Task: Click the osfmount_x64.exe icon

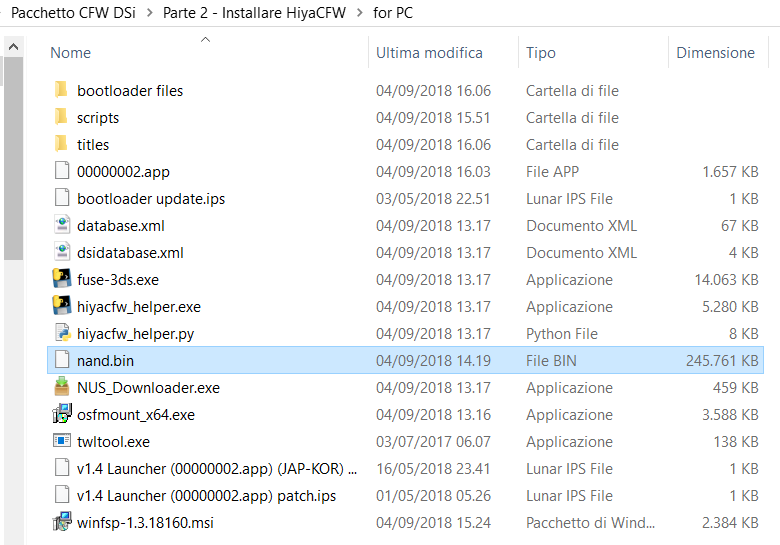Action: click(62, 414)
